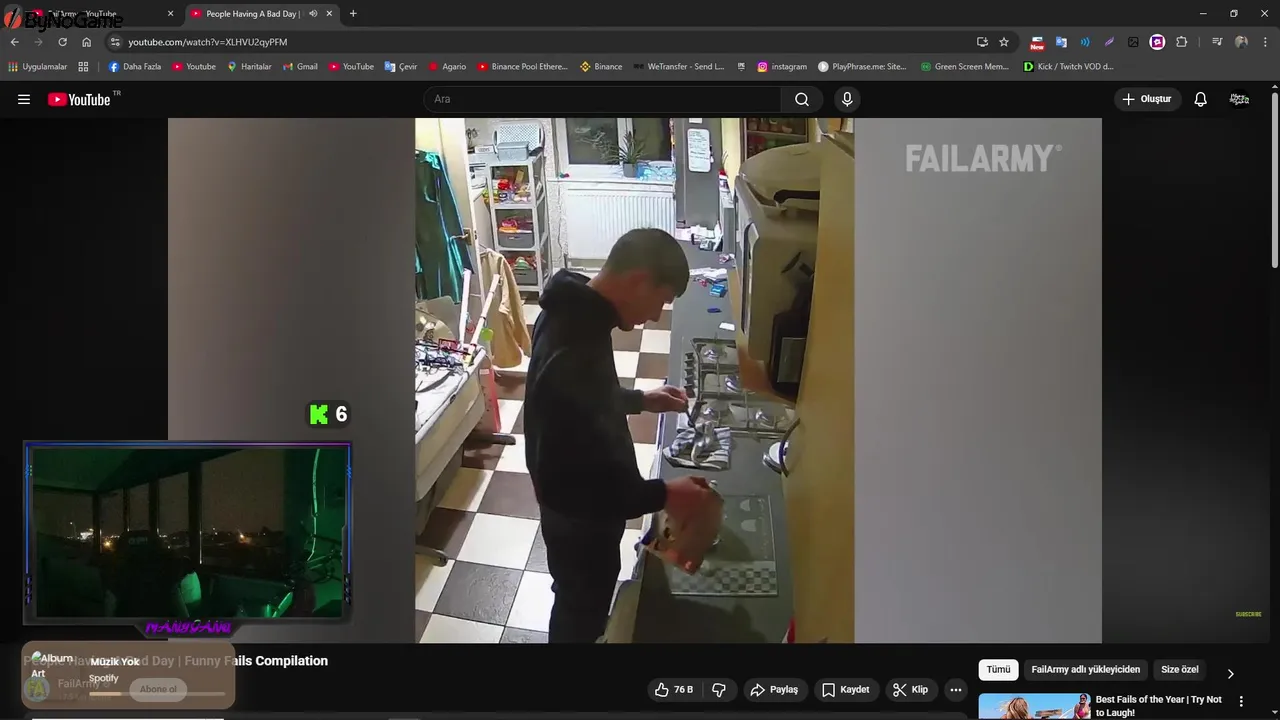
Task: Open the YouTube guide hamburger menu
Action: tap(24, 99)
